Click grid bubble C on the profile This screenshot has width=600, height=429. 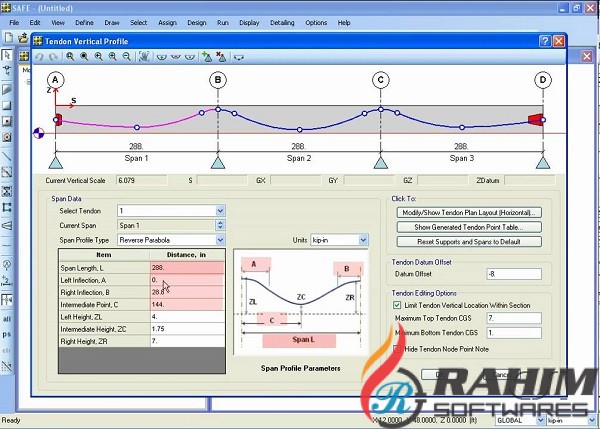[x=380, y=80]
